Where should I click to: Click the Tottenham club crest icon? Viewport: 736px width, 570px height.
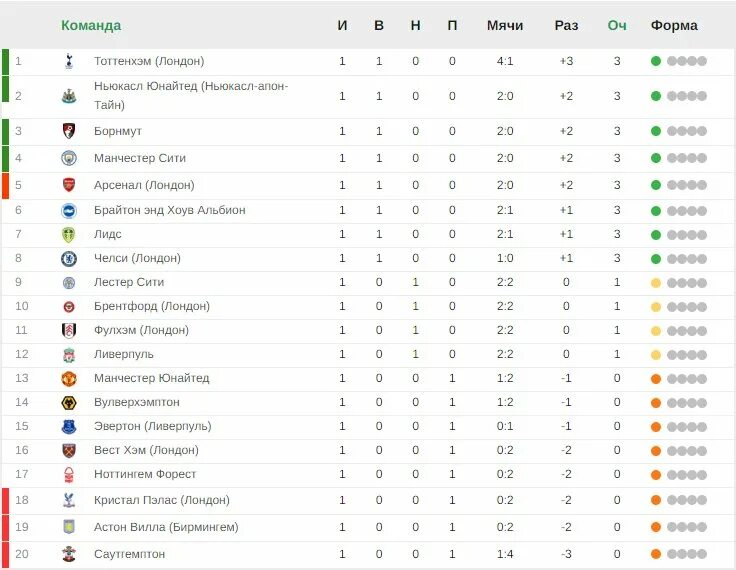[x=69, y=61]
